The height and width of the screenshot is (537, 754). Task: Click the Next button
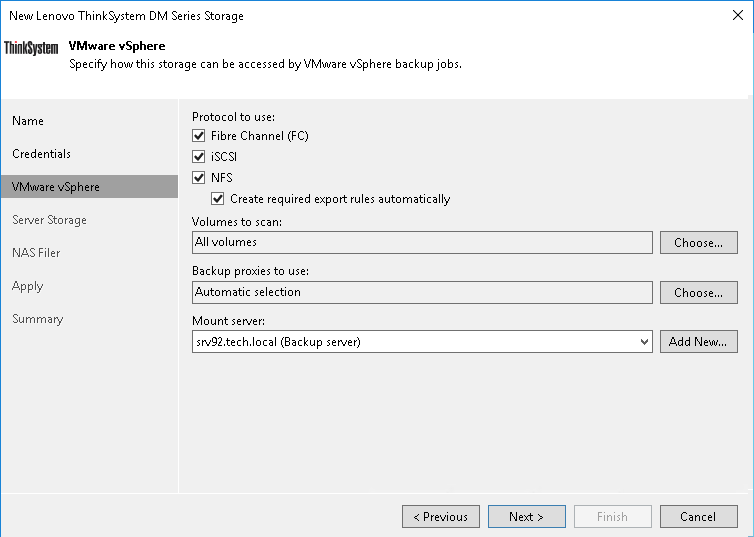[x=526, y=517]
